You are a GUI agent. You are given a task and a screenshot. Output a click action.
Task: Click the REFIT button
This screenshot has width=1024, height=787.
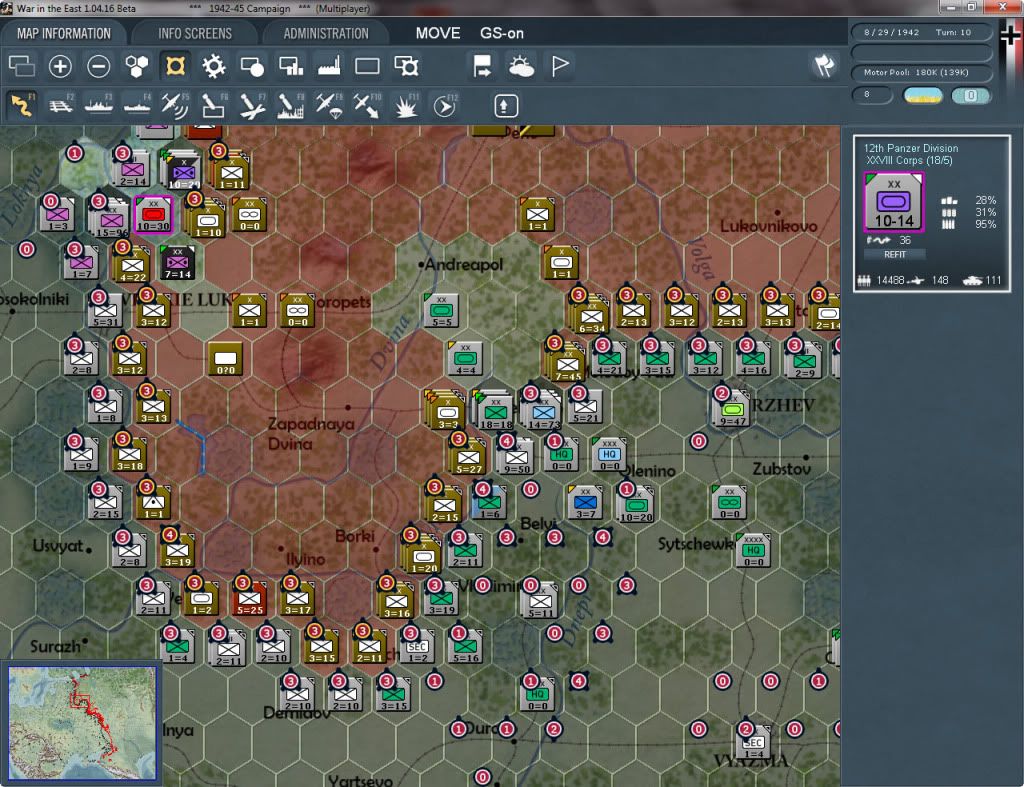pyautogui.click(x=895, y=255)
